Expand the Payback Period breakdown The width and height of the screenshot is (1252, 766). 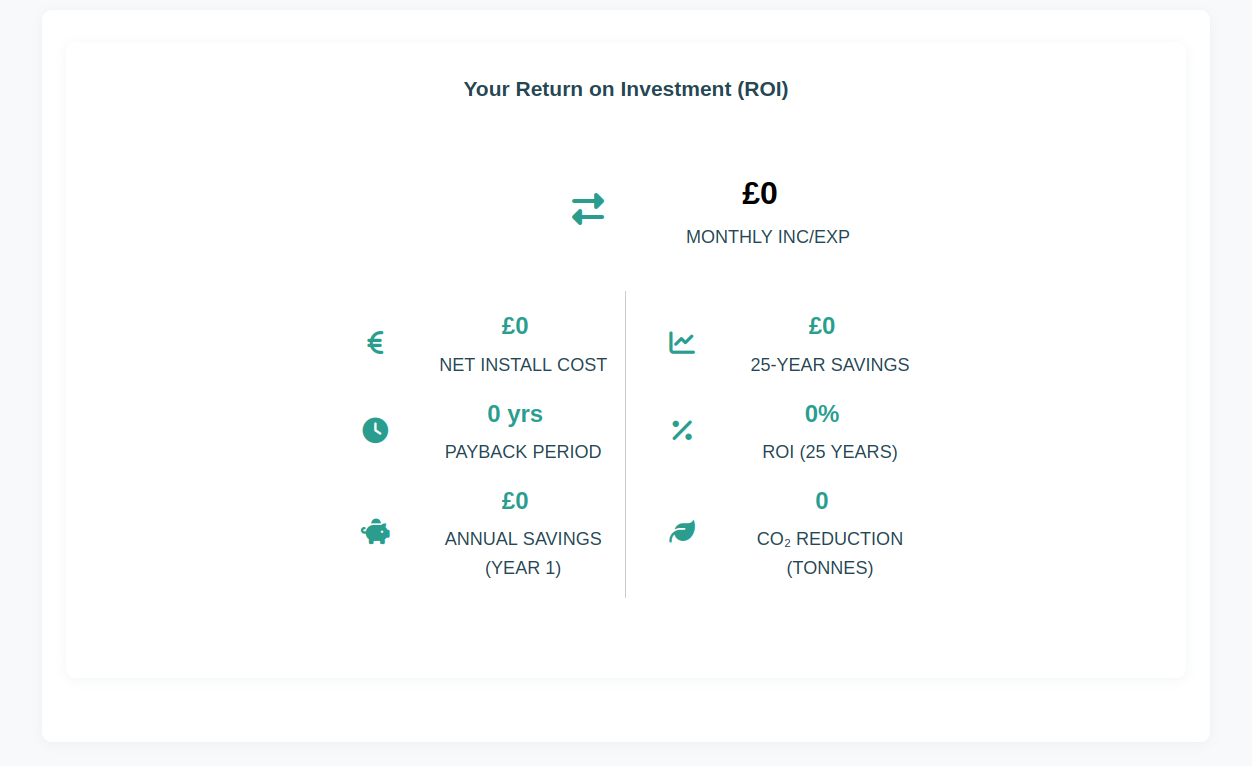[523, 452]
